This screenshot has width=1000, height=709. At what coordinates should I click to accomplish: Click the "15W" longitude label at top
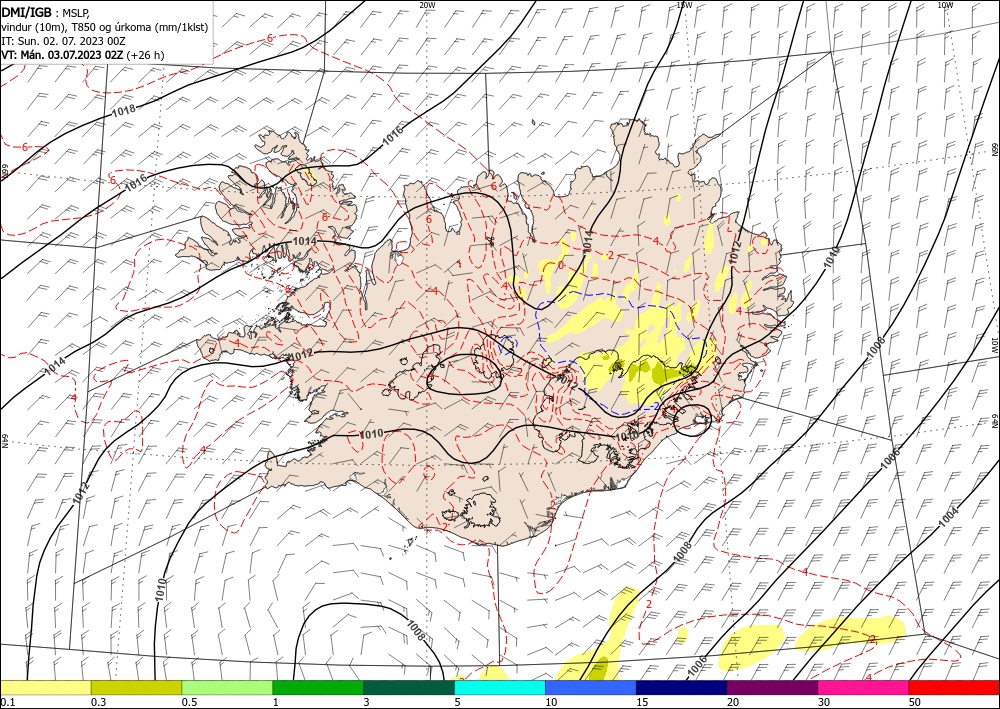(684, 5)
